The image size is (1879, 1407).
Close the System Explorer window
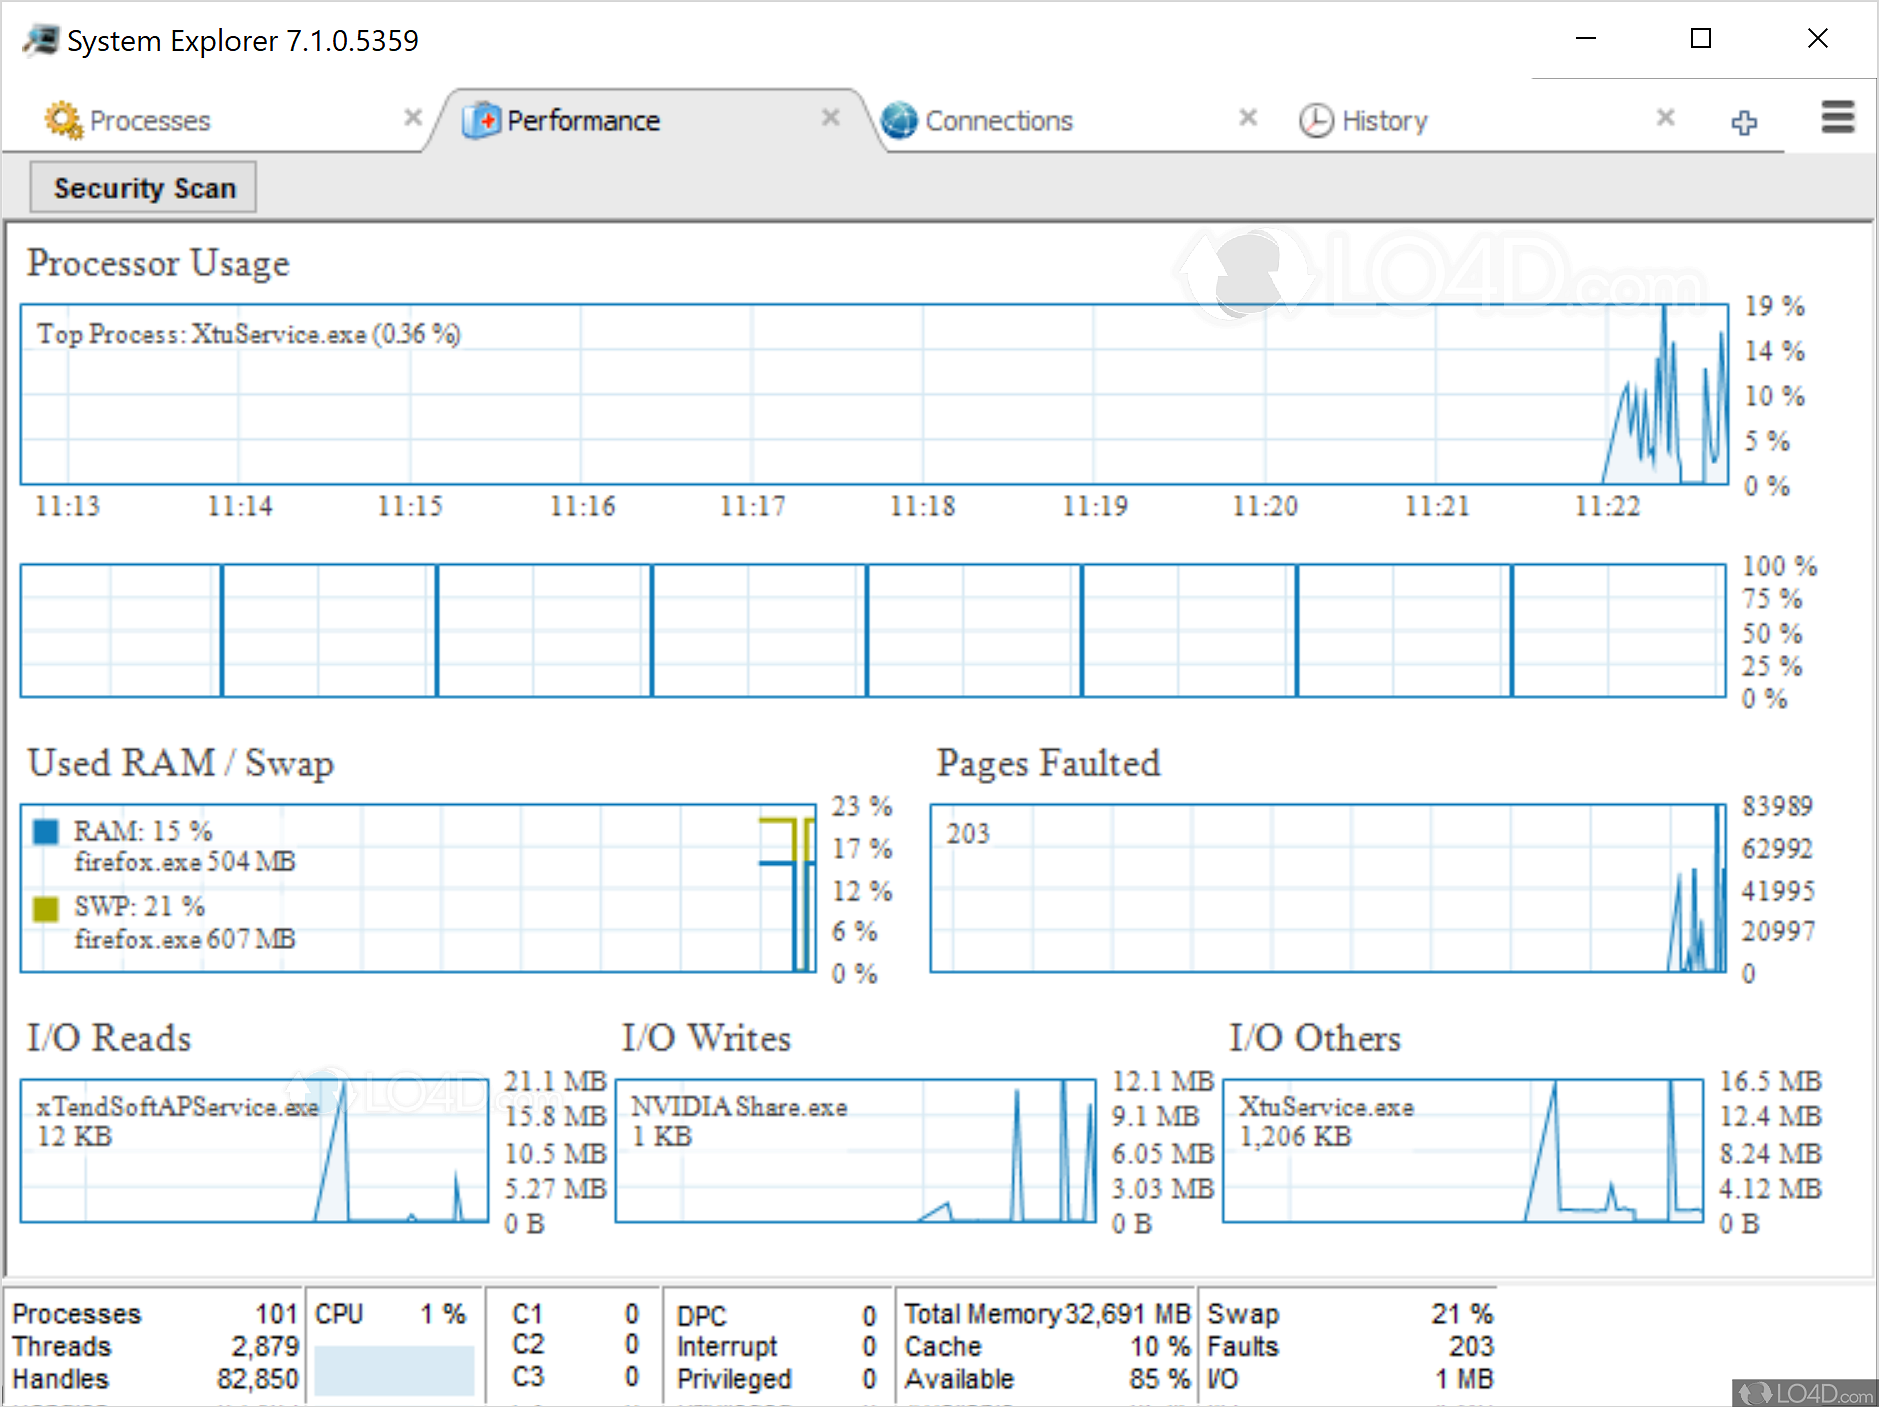[x=1817, y=39]
